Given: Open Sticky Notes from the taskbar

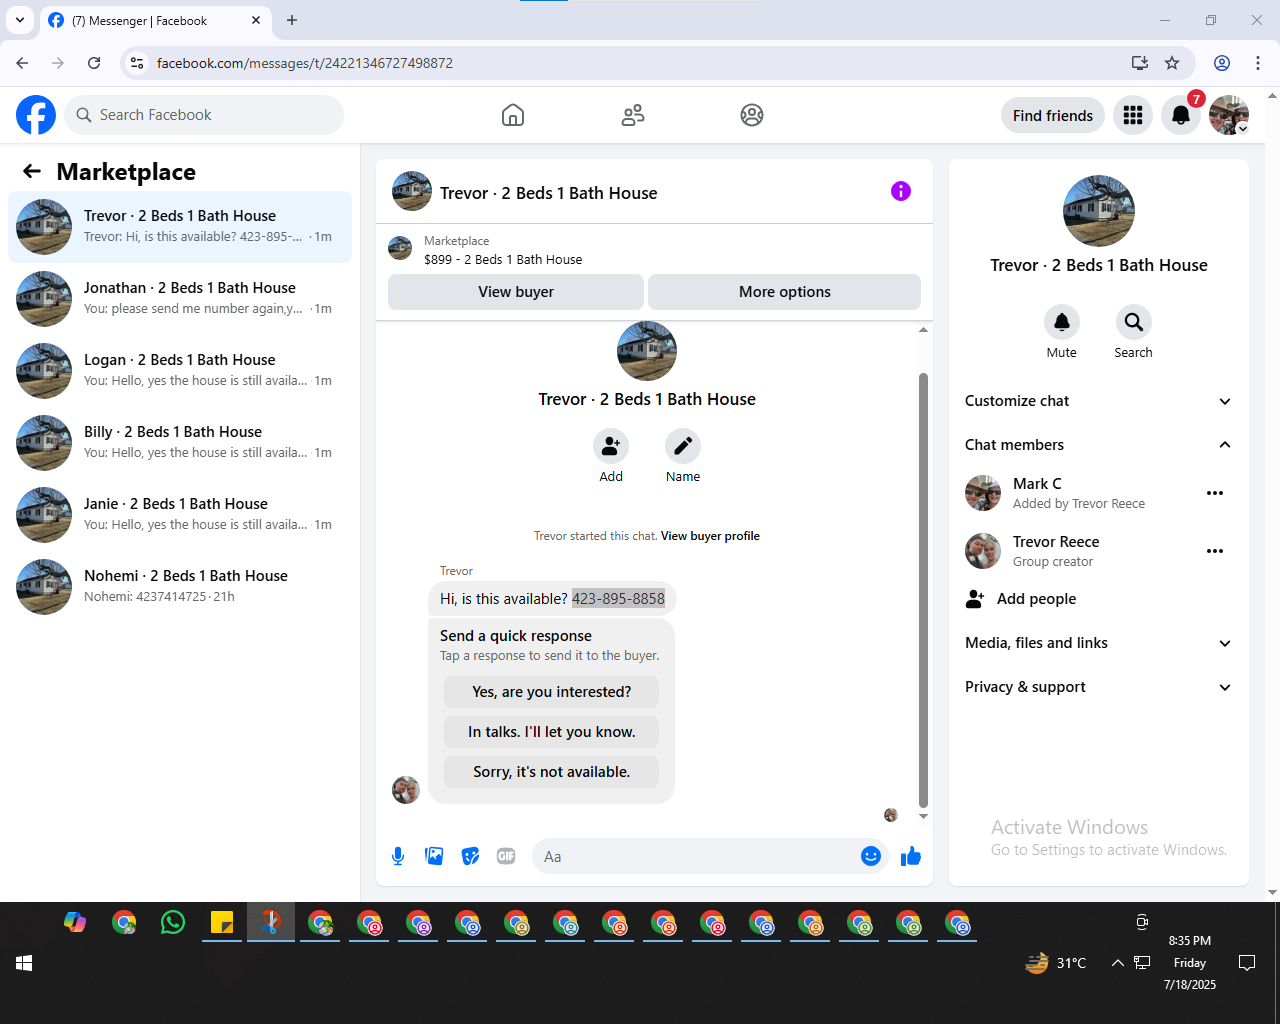Looking at the screenshot, I should pyautogui.click(x=222, y=922).
